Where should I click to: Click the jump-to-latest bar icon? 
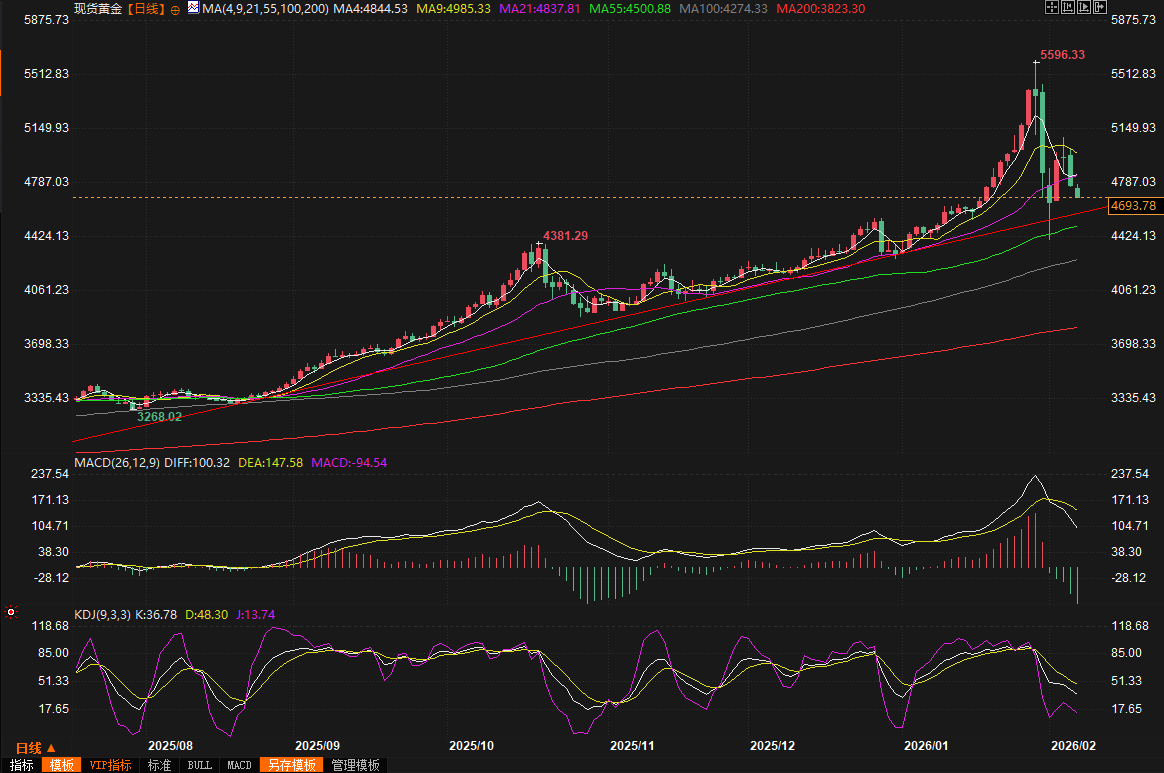pyautogui.click(x=1099, y=8)
